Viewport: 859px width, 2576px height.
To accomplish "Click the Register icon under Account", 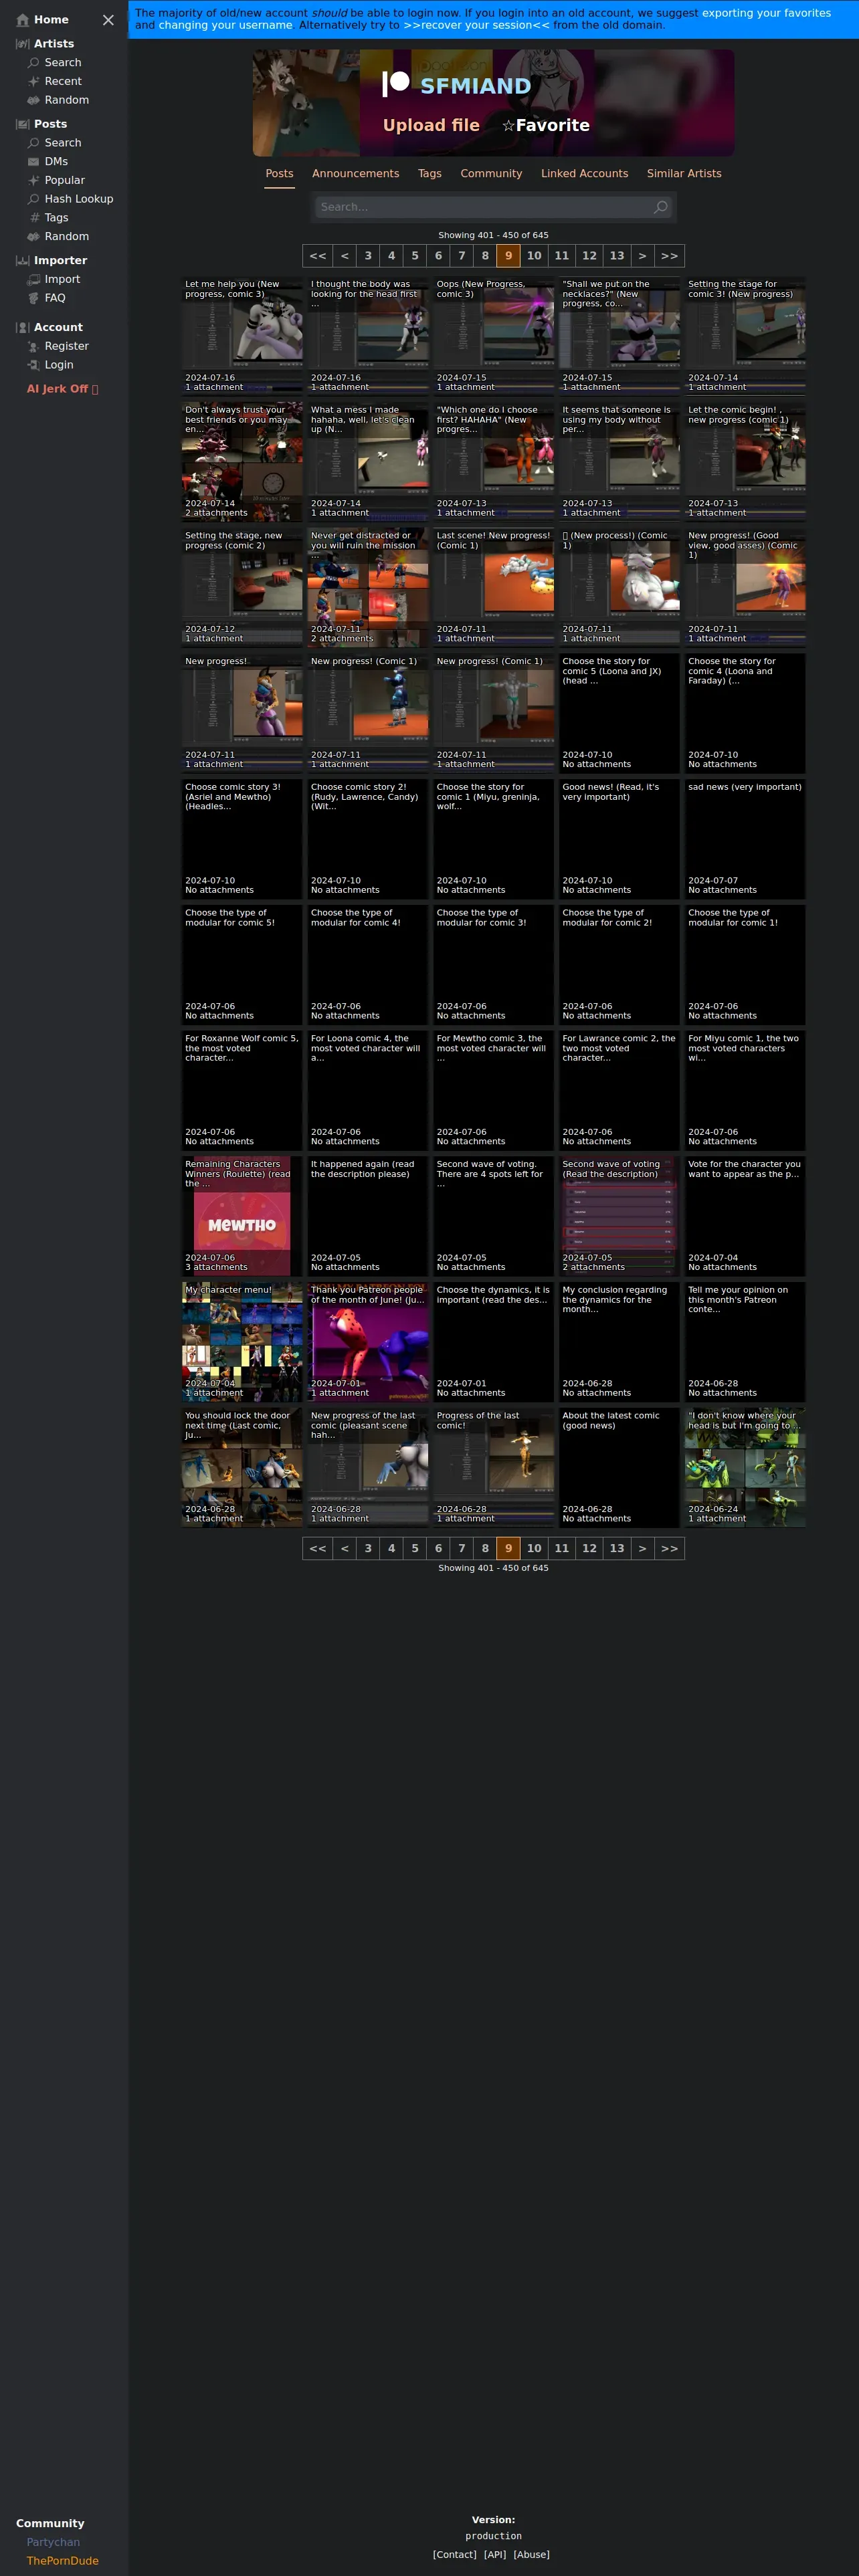I will coord(33,346).
